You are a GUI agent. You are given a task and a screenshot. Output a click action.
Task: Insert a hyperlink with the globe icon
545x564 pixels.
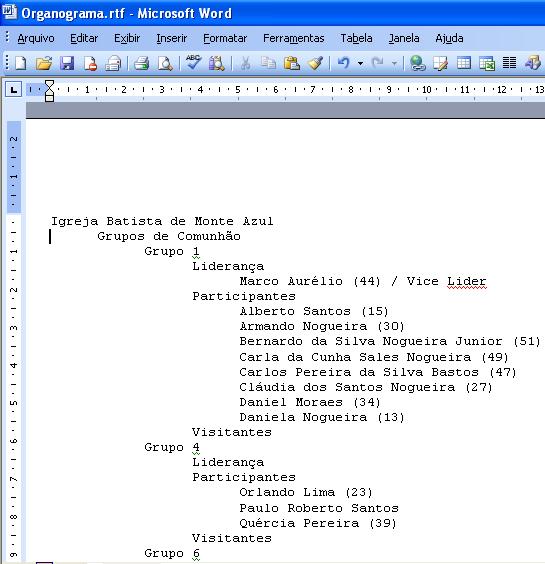point(417,63)
